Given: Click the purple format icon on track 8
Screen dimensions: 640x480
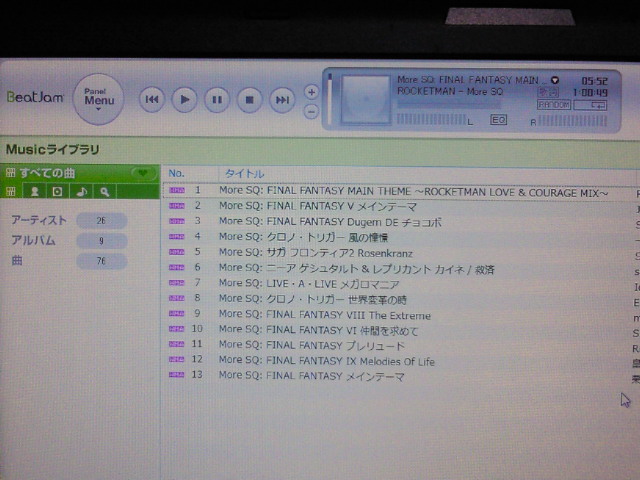Looking at the screenshot, I should click(x=177, y=298).
